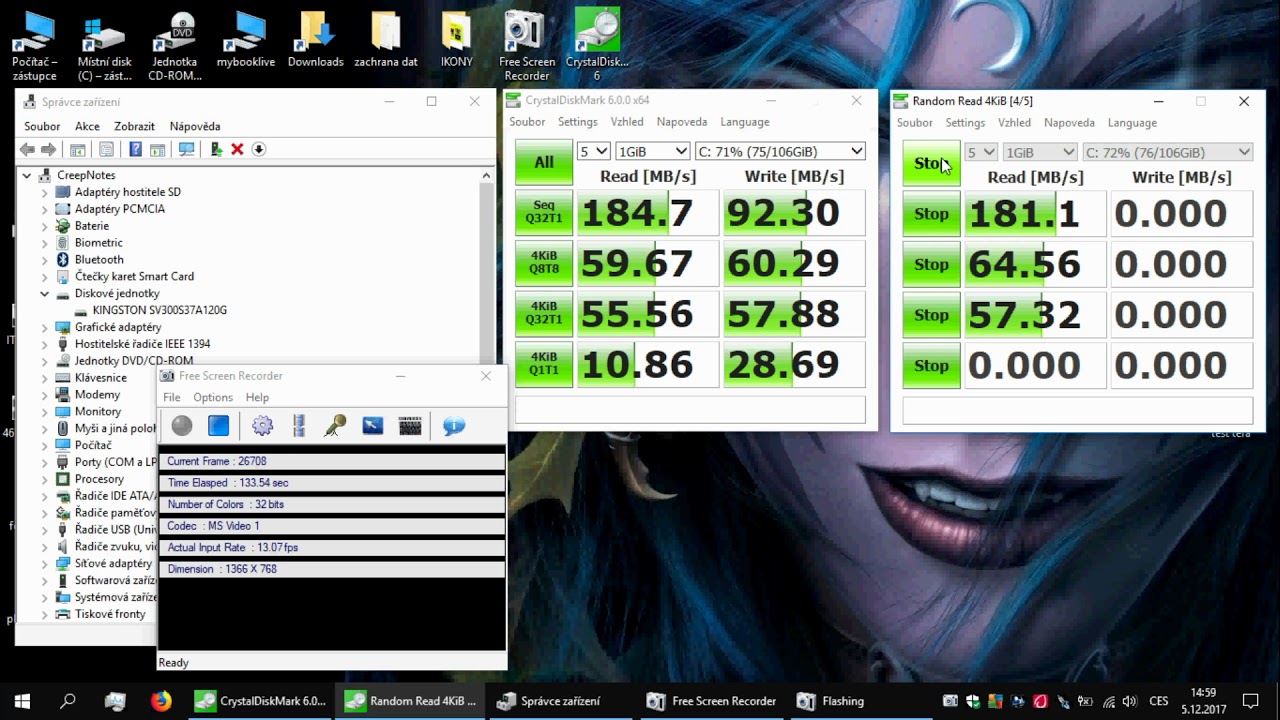Click the top Stop button under the cursor in Random Read window
The width and height of the screenshot is (1280, 720).
[x=931, y=163]
